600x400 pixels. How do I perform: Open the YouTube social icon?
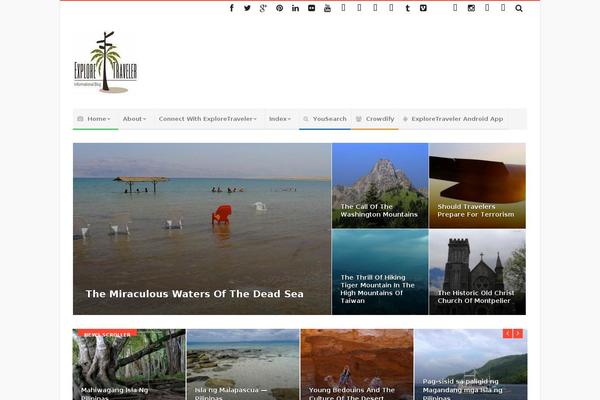pos(328,8)
